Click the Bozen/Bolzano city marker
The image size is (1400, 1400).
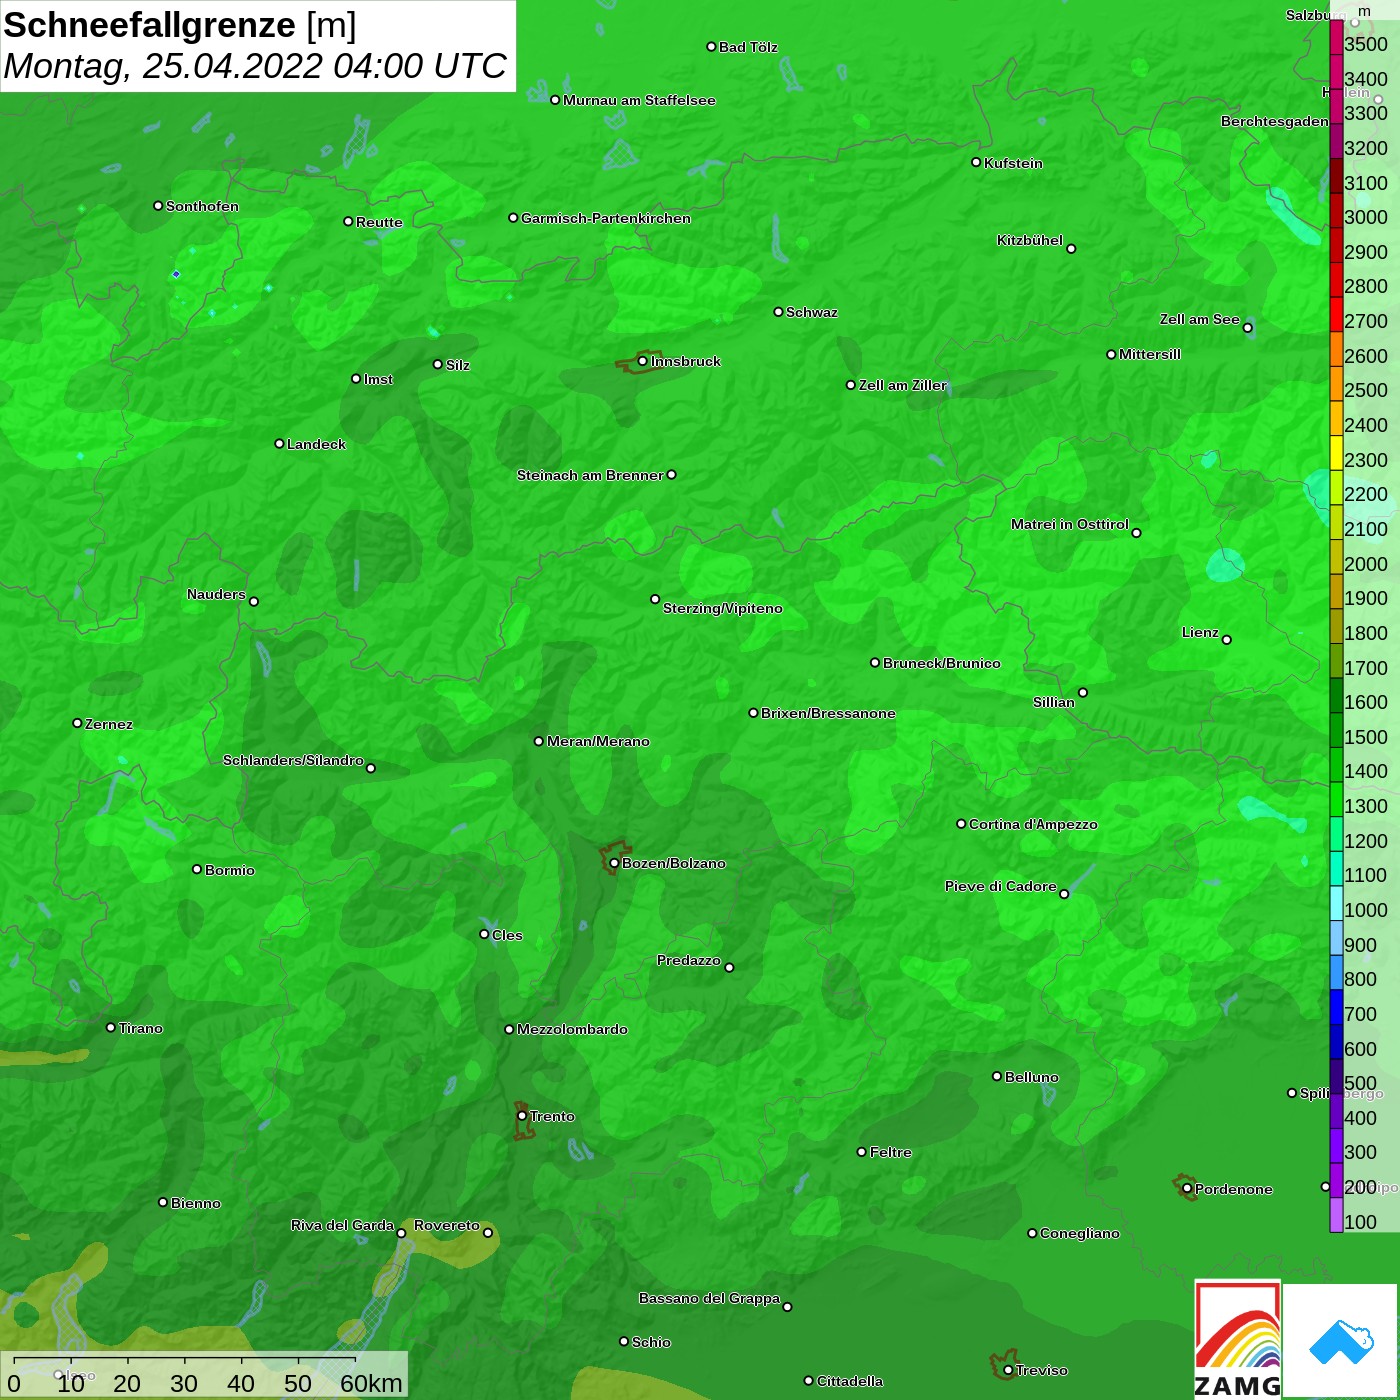pyautogui.click(x=614, y=863)
